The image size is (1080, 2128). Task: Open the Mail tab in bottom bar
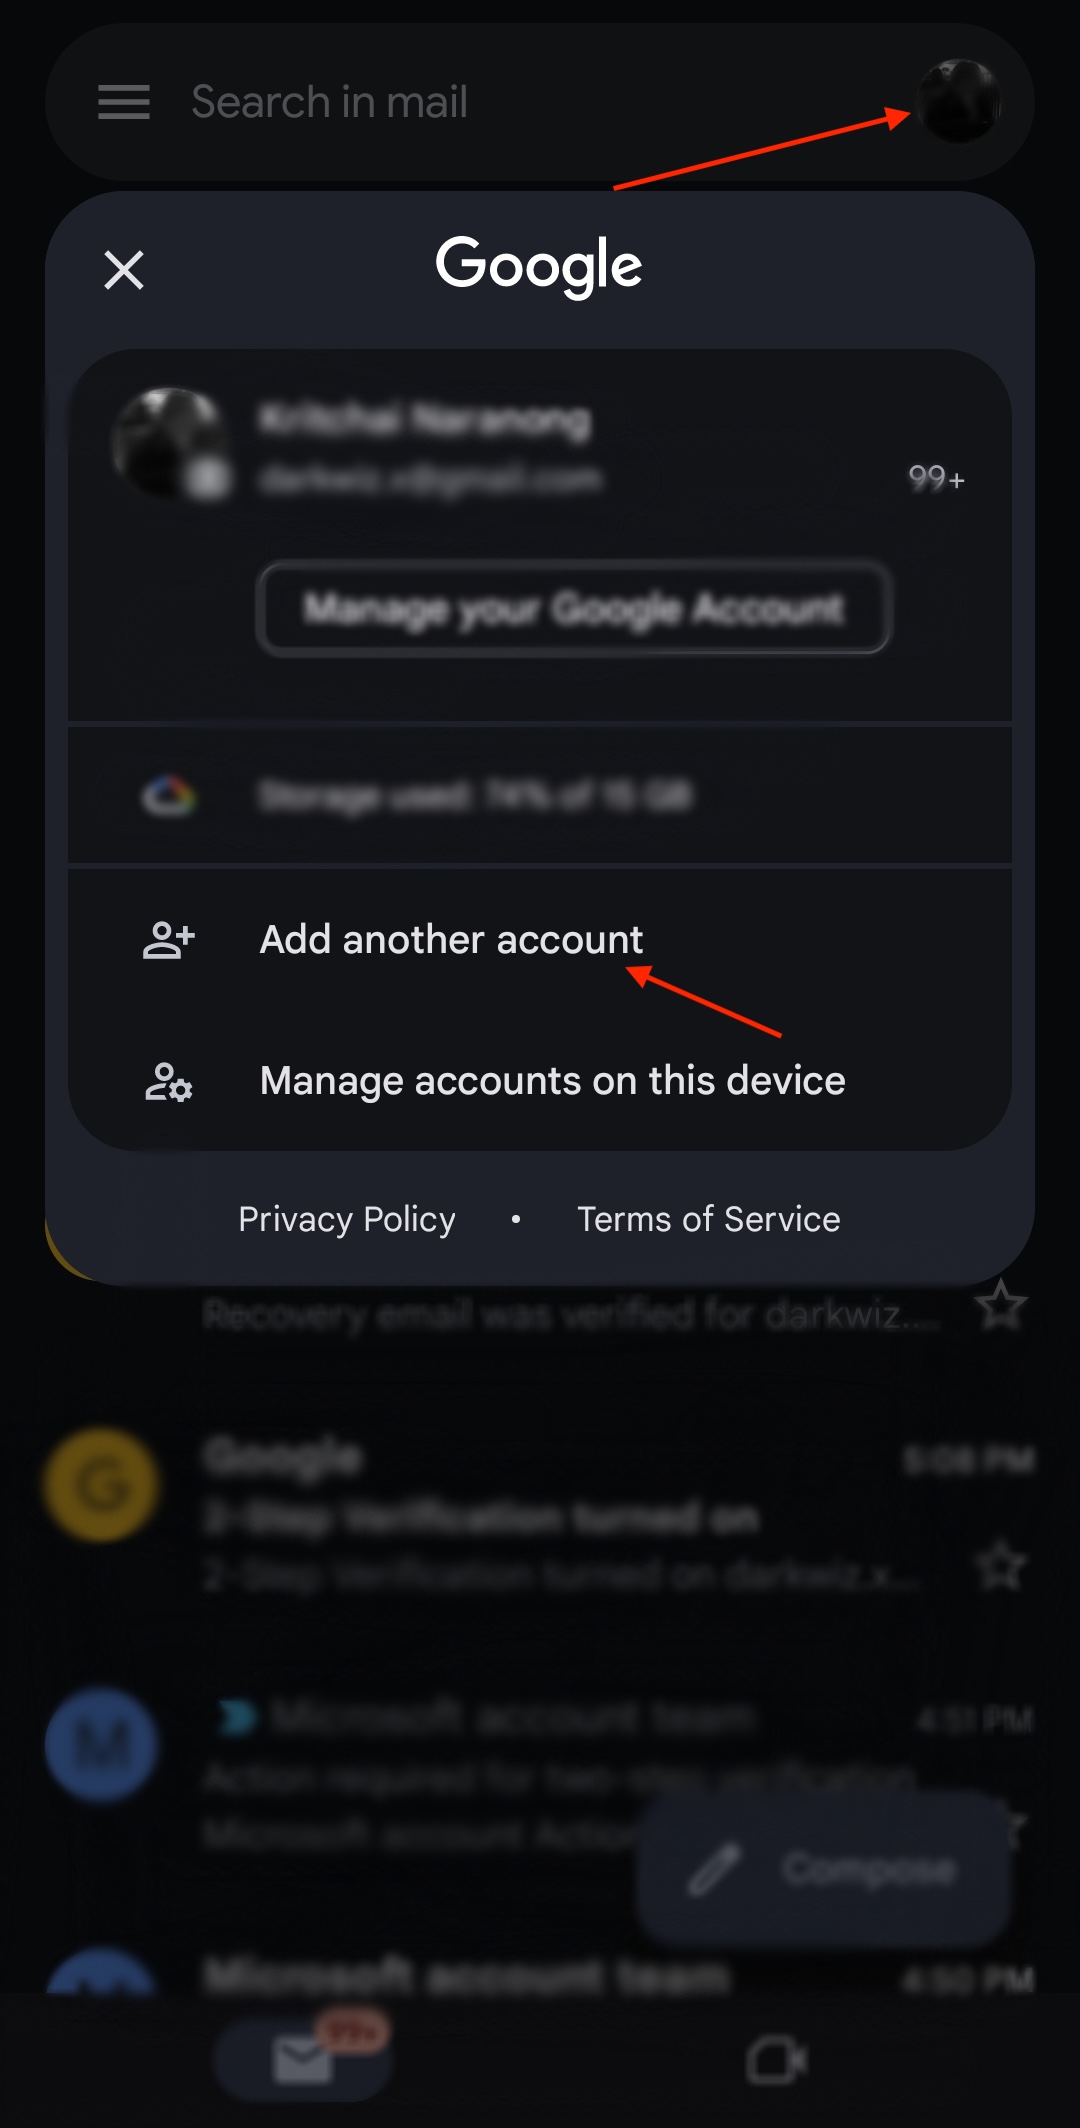pos(303,2060)
